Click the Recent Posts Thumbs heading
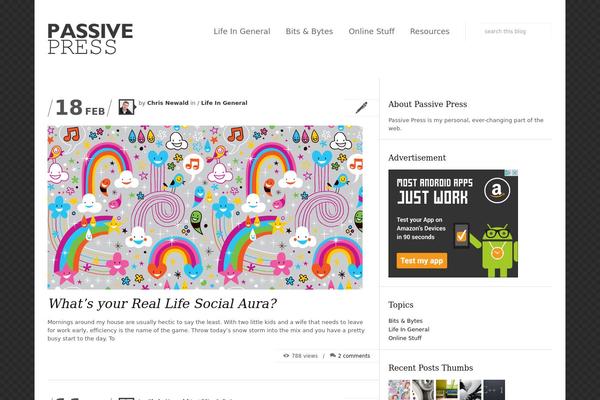Image resolution: width=600 pixels, height=400 pixels. click(x=430, y=368)
